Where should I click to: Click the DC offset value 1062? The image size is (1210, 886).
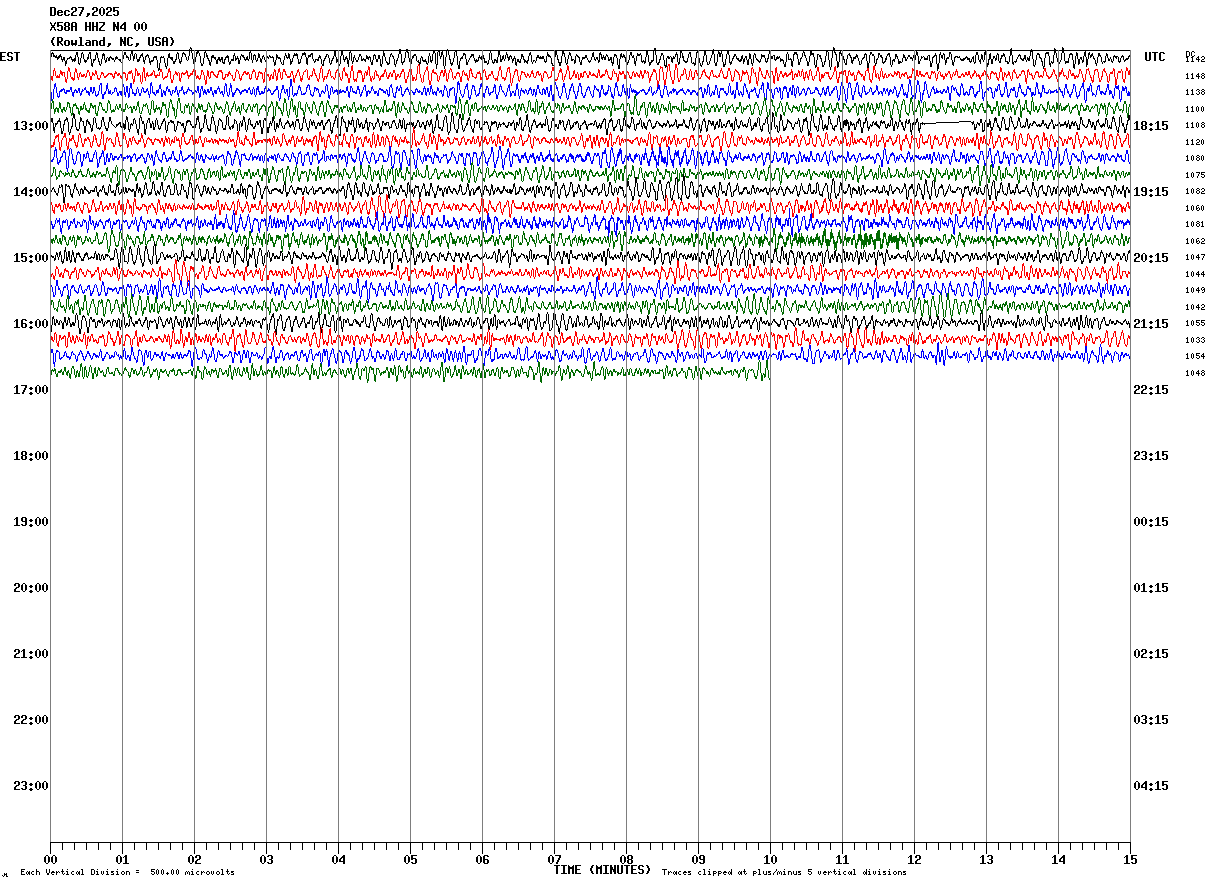1195,241
